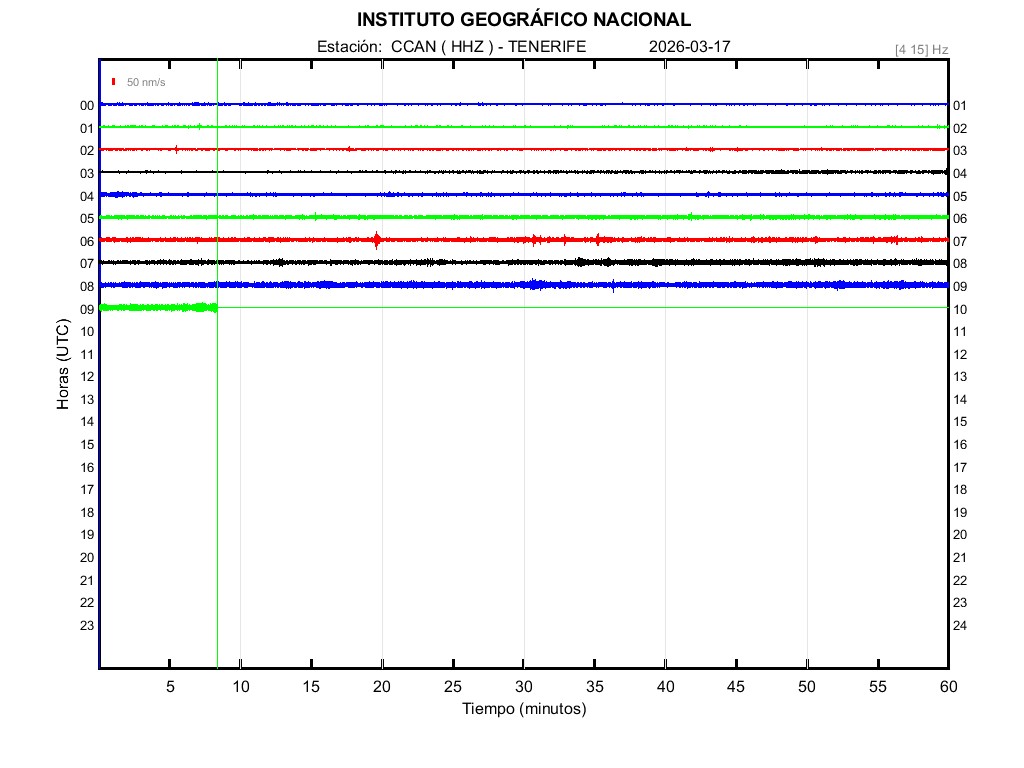1024x768 pixels.
Task: Click the [4 15] Hz filter label
Action: (921, 49)
